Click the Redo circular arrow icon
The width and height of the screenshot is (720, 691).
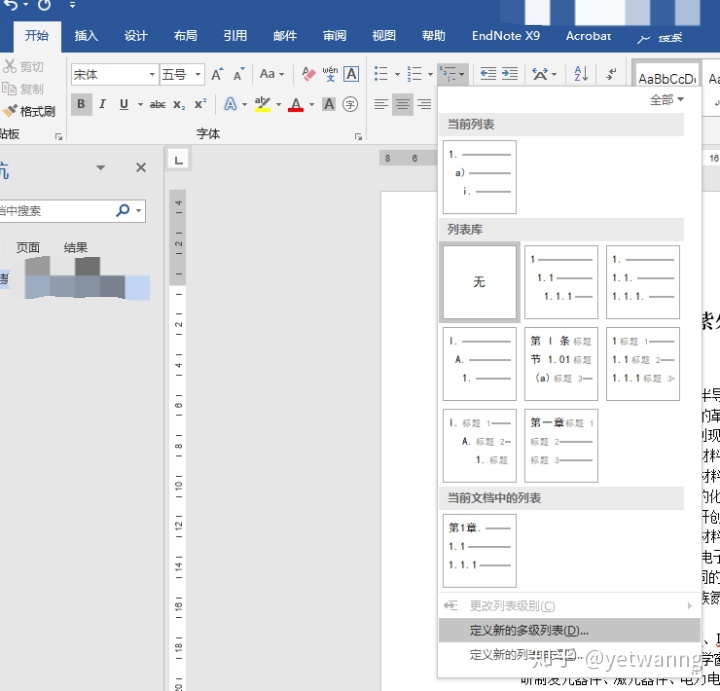point(45,5)
